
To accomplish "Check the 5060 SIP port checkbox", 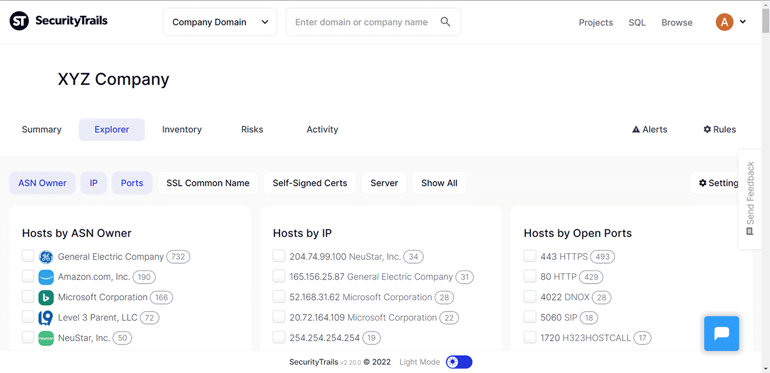I will click(x=530, y=317).
